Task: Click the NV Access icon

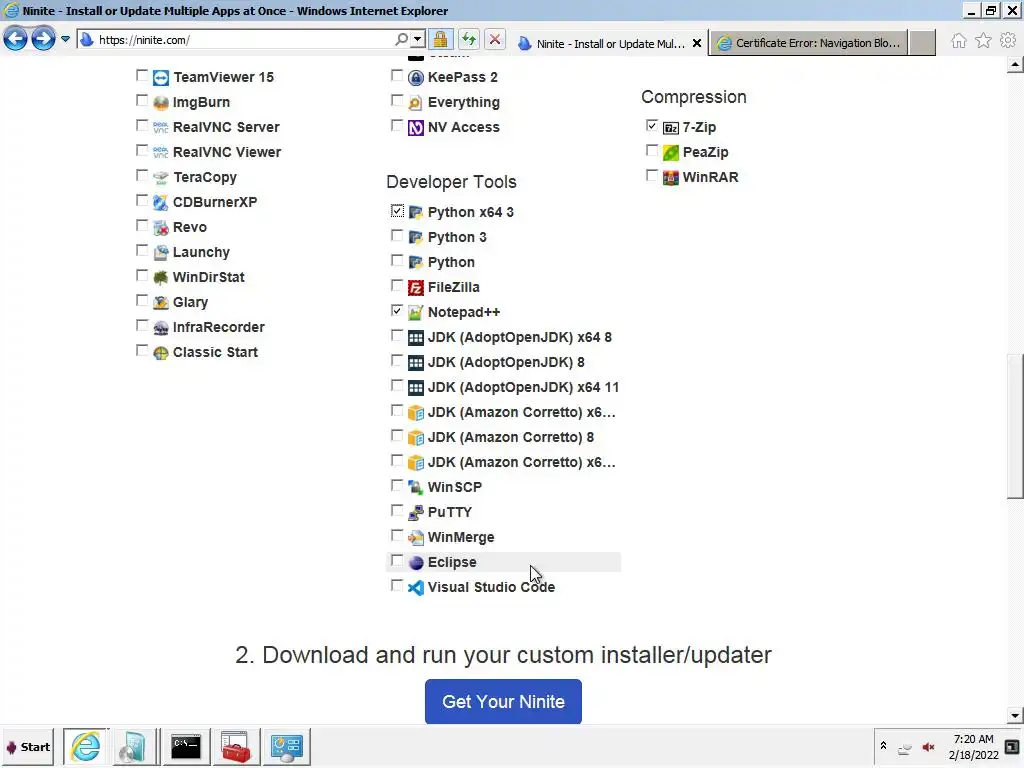Action: [x=416, y=128]
